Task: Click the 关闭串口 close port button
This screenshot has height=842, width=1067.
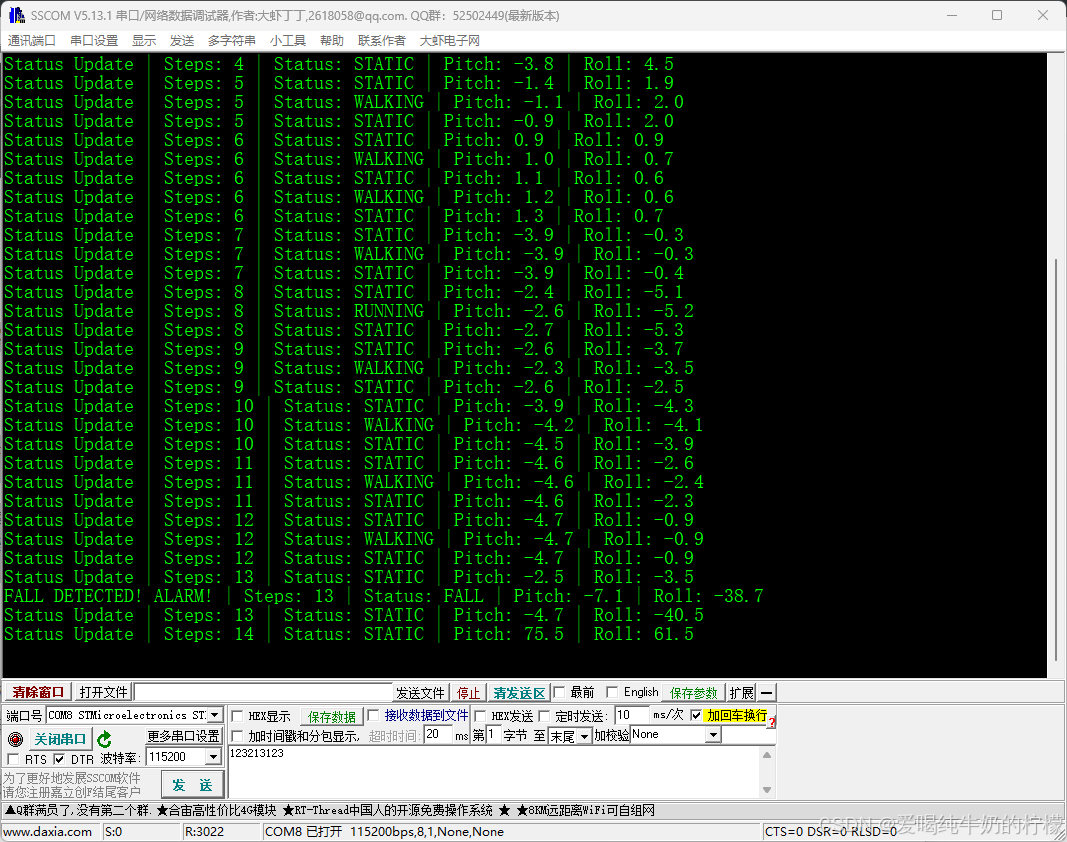Action: tap(59, 739)
